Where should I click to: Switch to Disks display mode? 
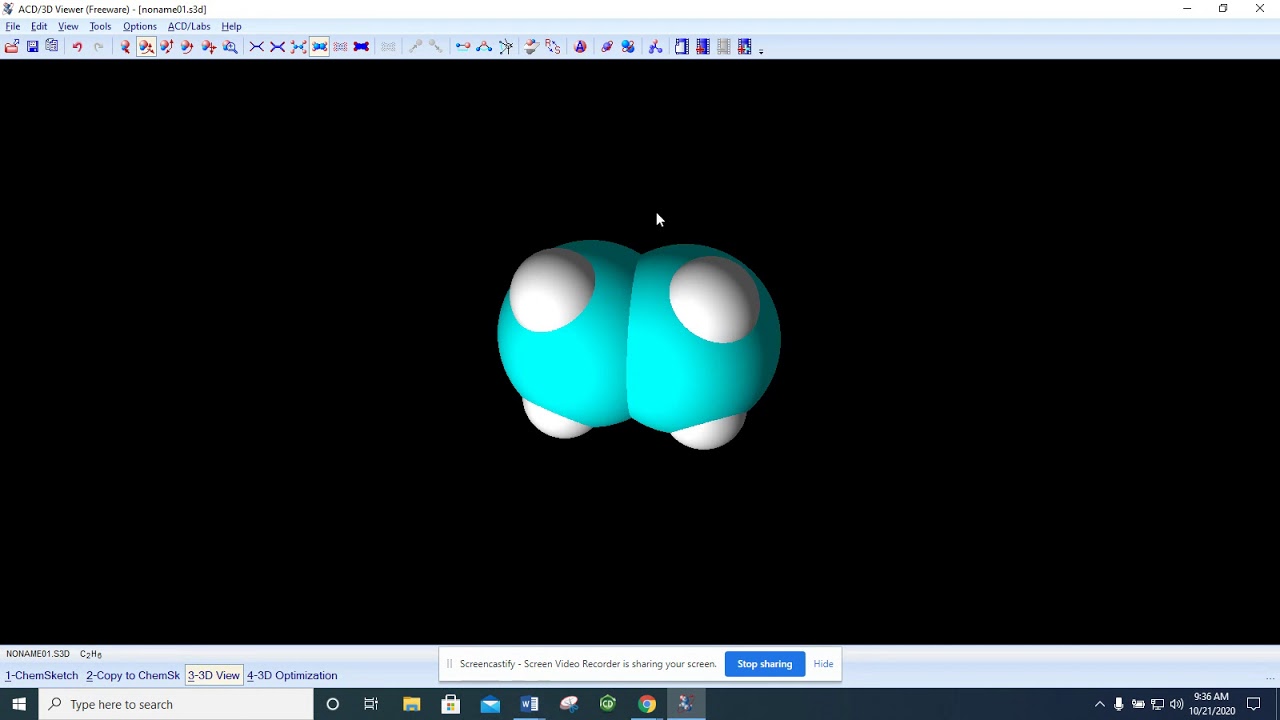click(x=361, y=47)
